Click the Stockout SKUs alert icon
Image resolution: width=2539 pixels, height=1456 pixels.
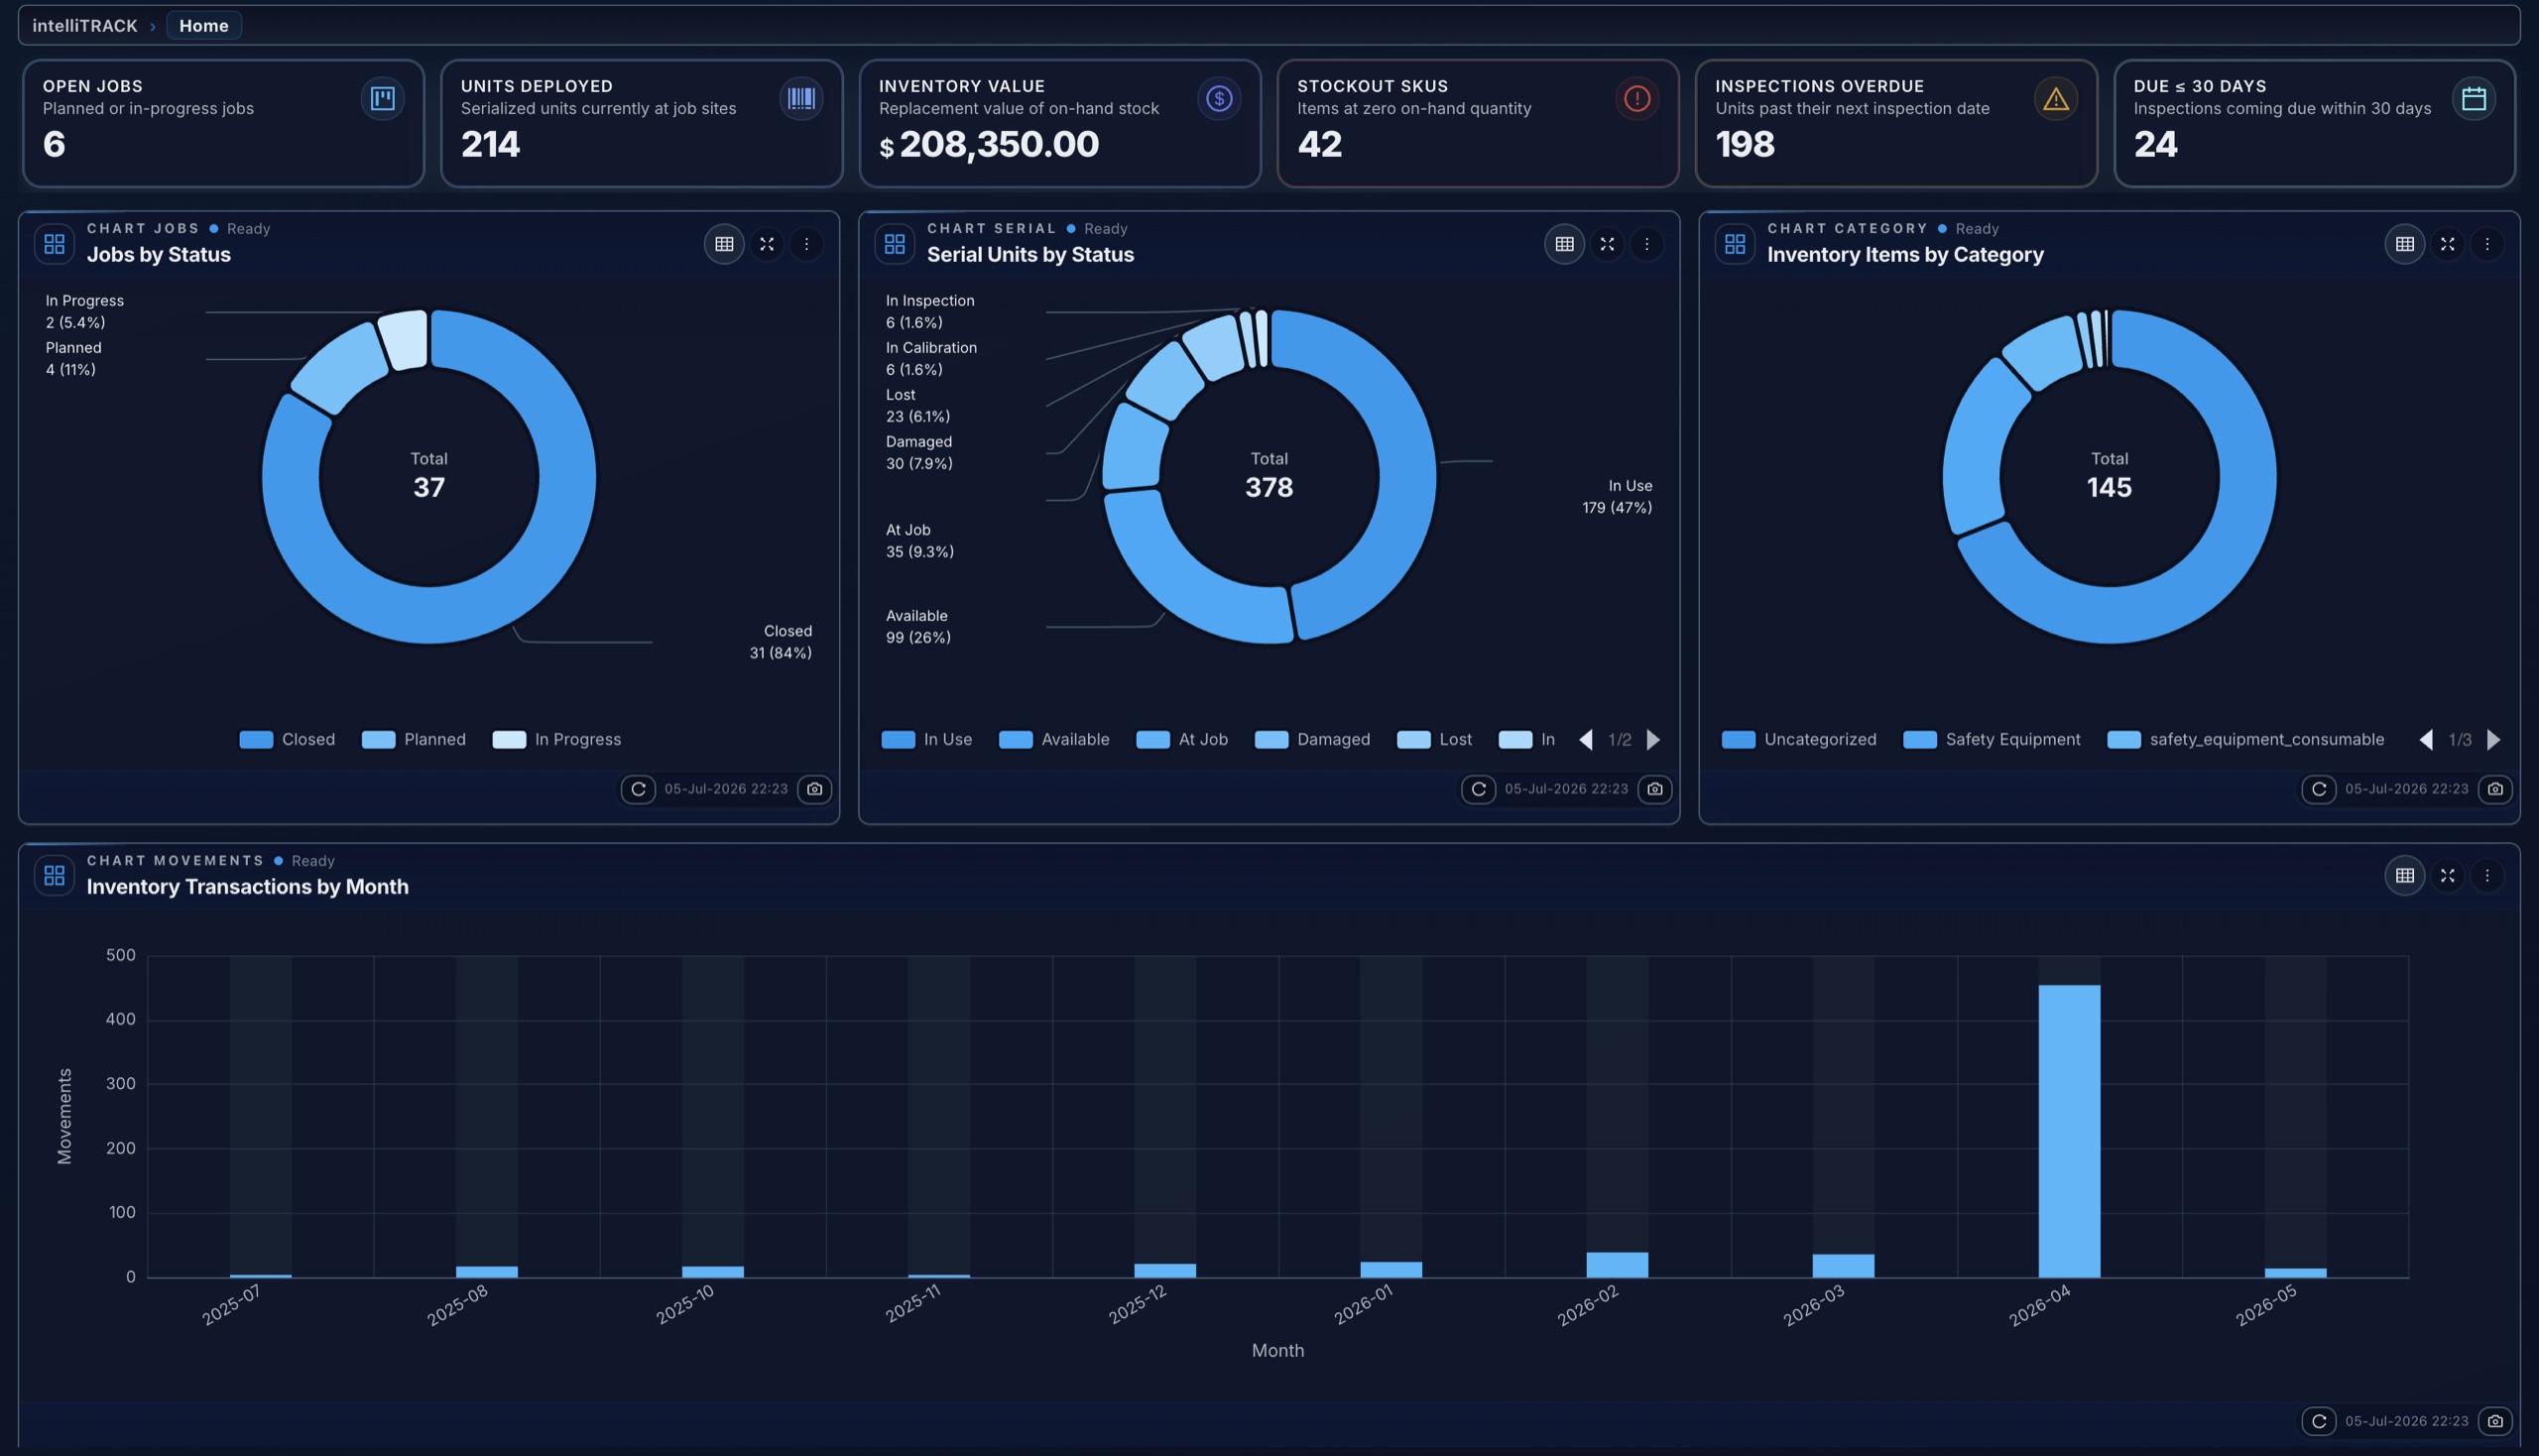(1637, 98)
